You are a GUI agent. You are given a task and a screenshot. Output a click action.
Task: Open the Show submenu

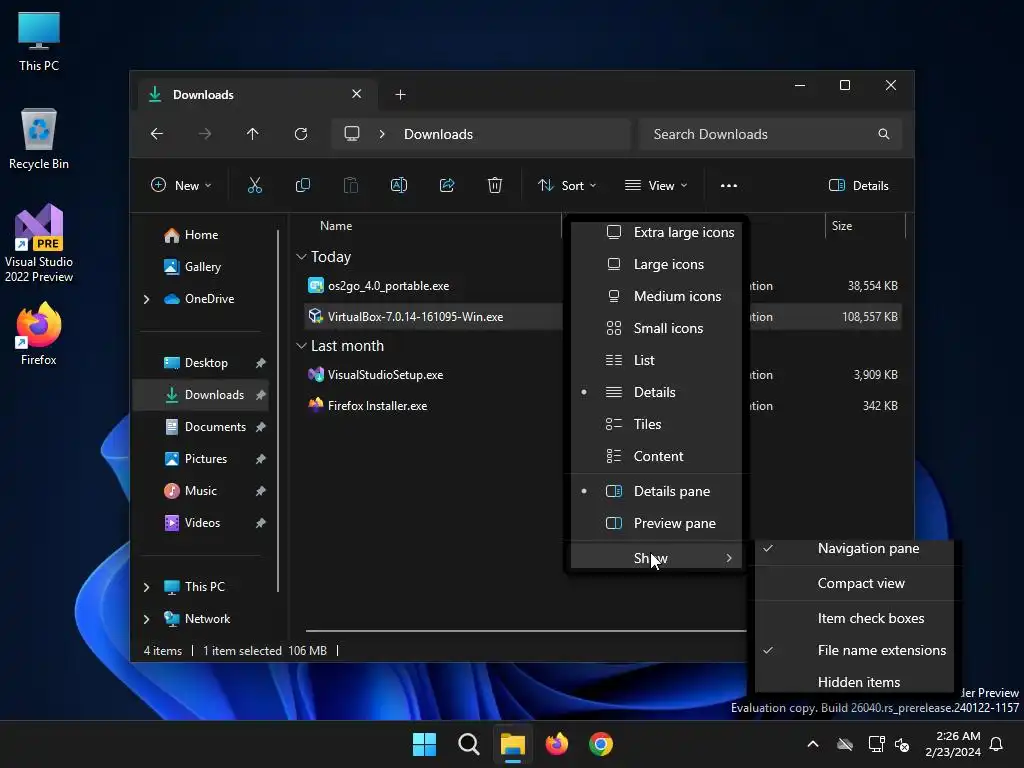[x=656, y=558]
